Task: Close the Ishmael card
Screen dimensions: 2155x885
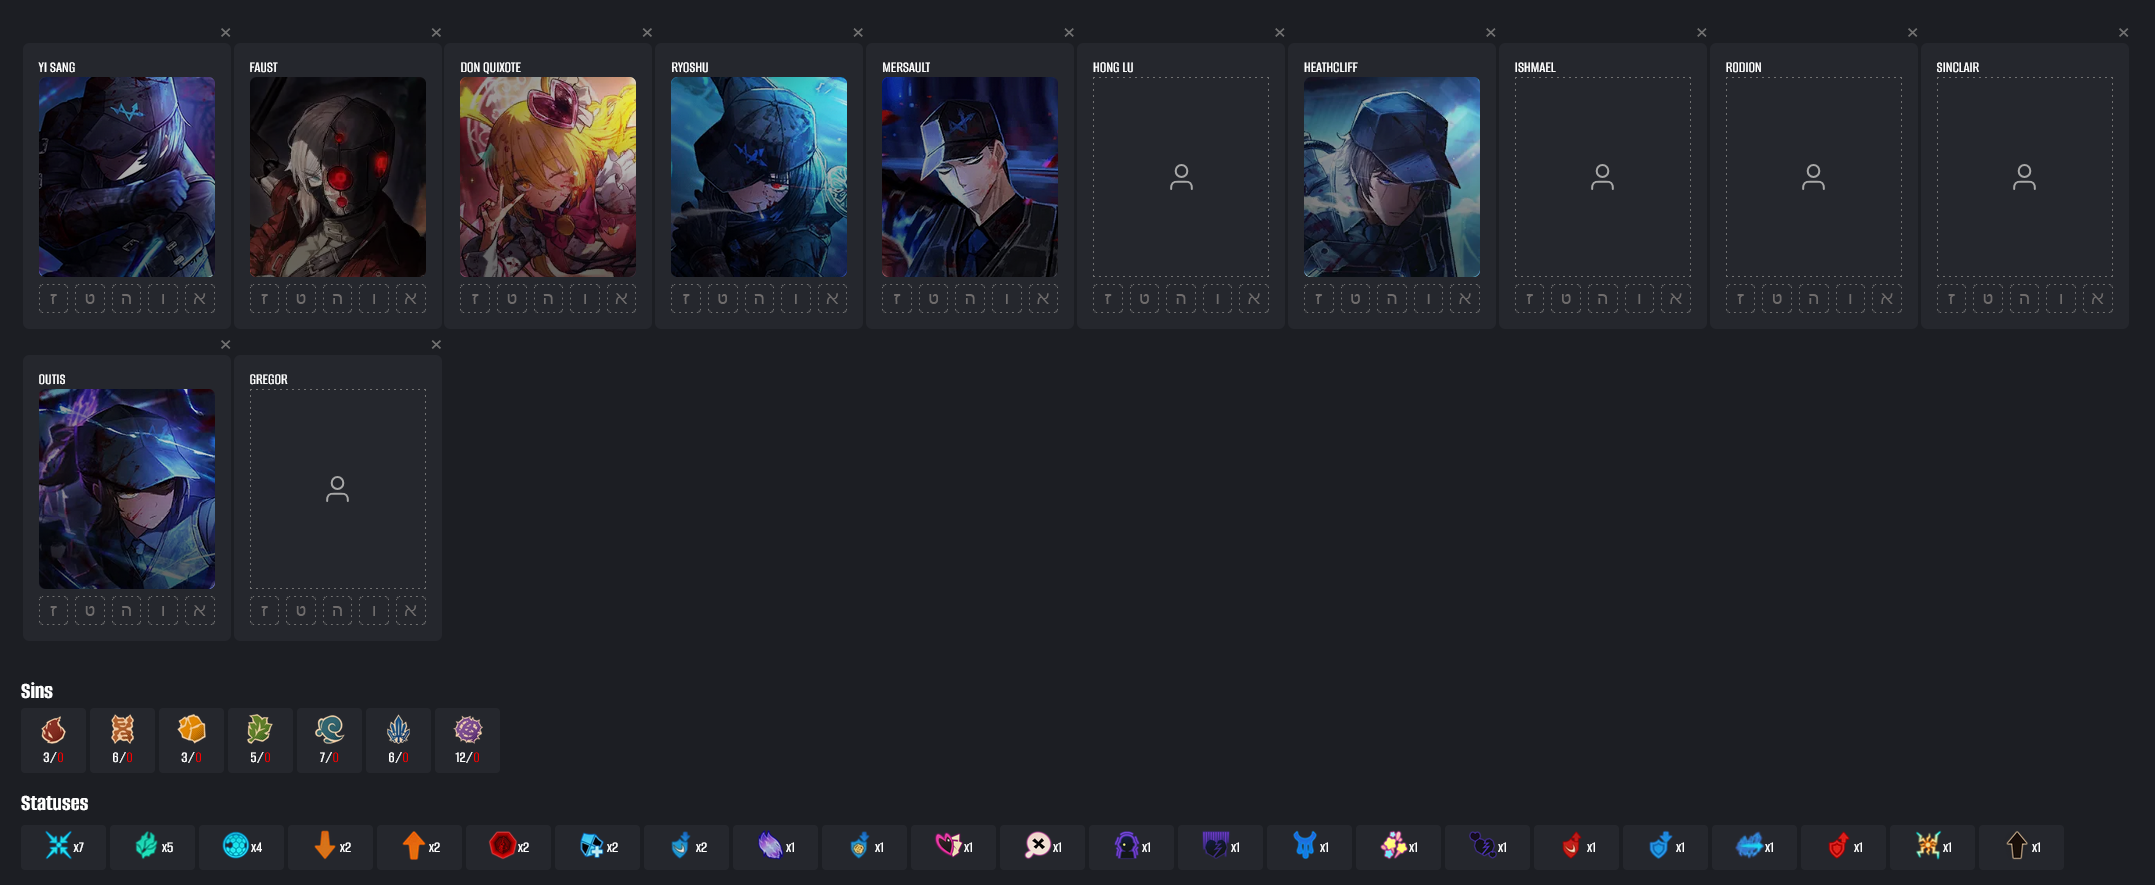Action: pyautogui.click(x=1702, y=33)
